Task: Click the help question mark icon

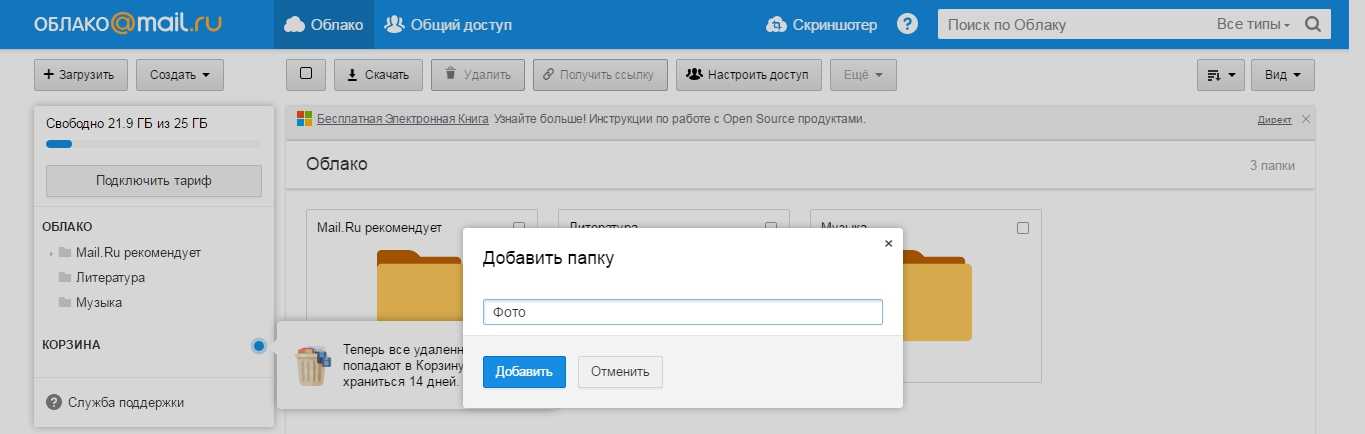Action: [907, 24]
